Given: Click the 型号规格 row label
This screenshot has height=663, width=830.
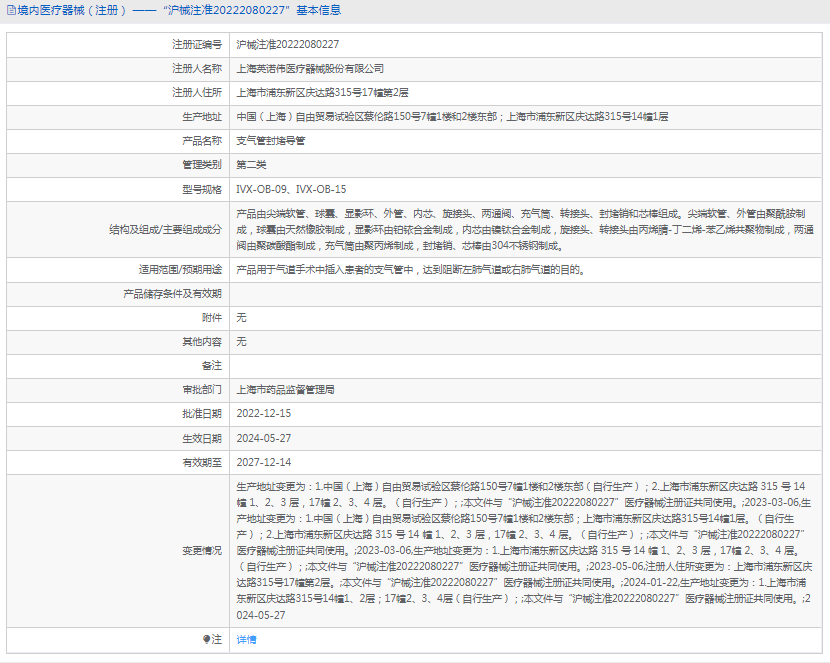Looking at the screenshot, I should pyautogui.click(x=202, y=189).
